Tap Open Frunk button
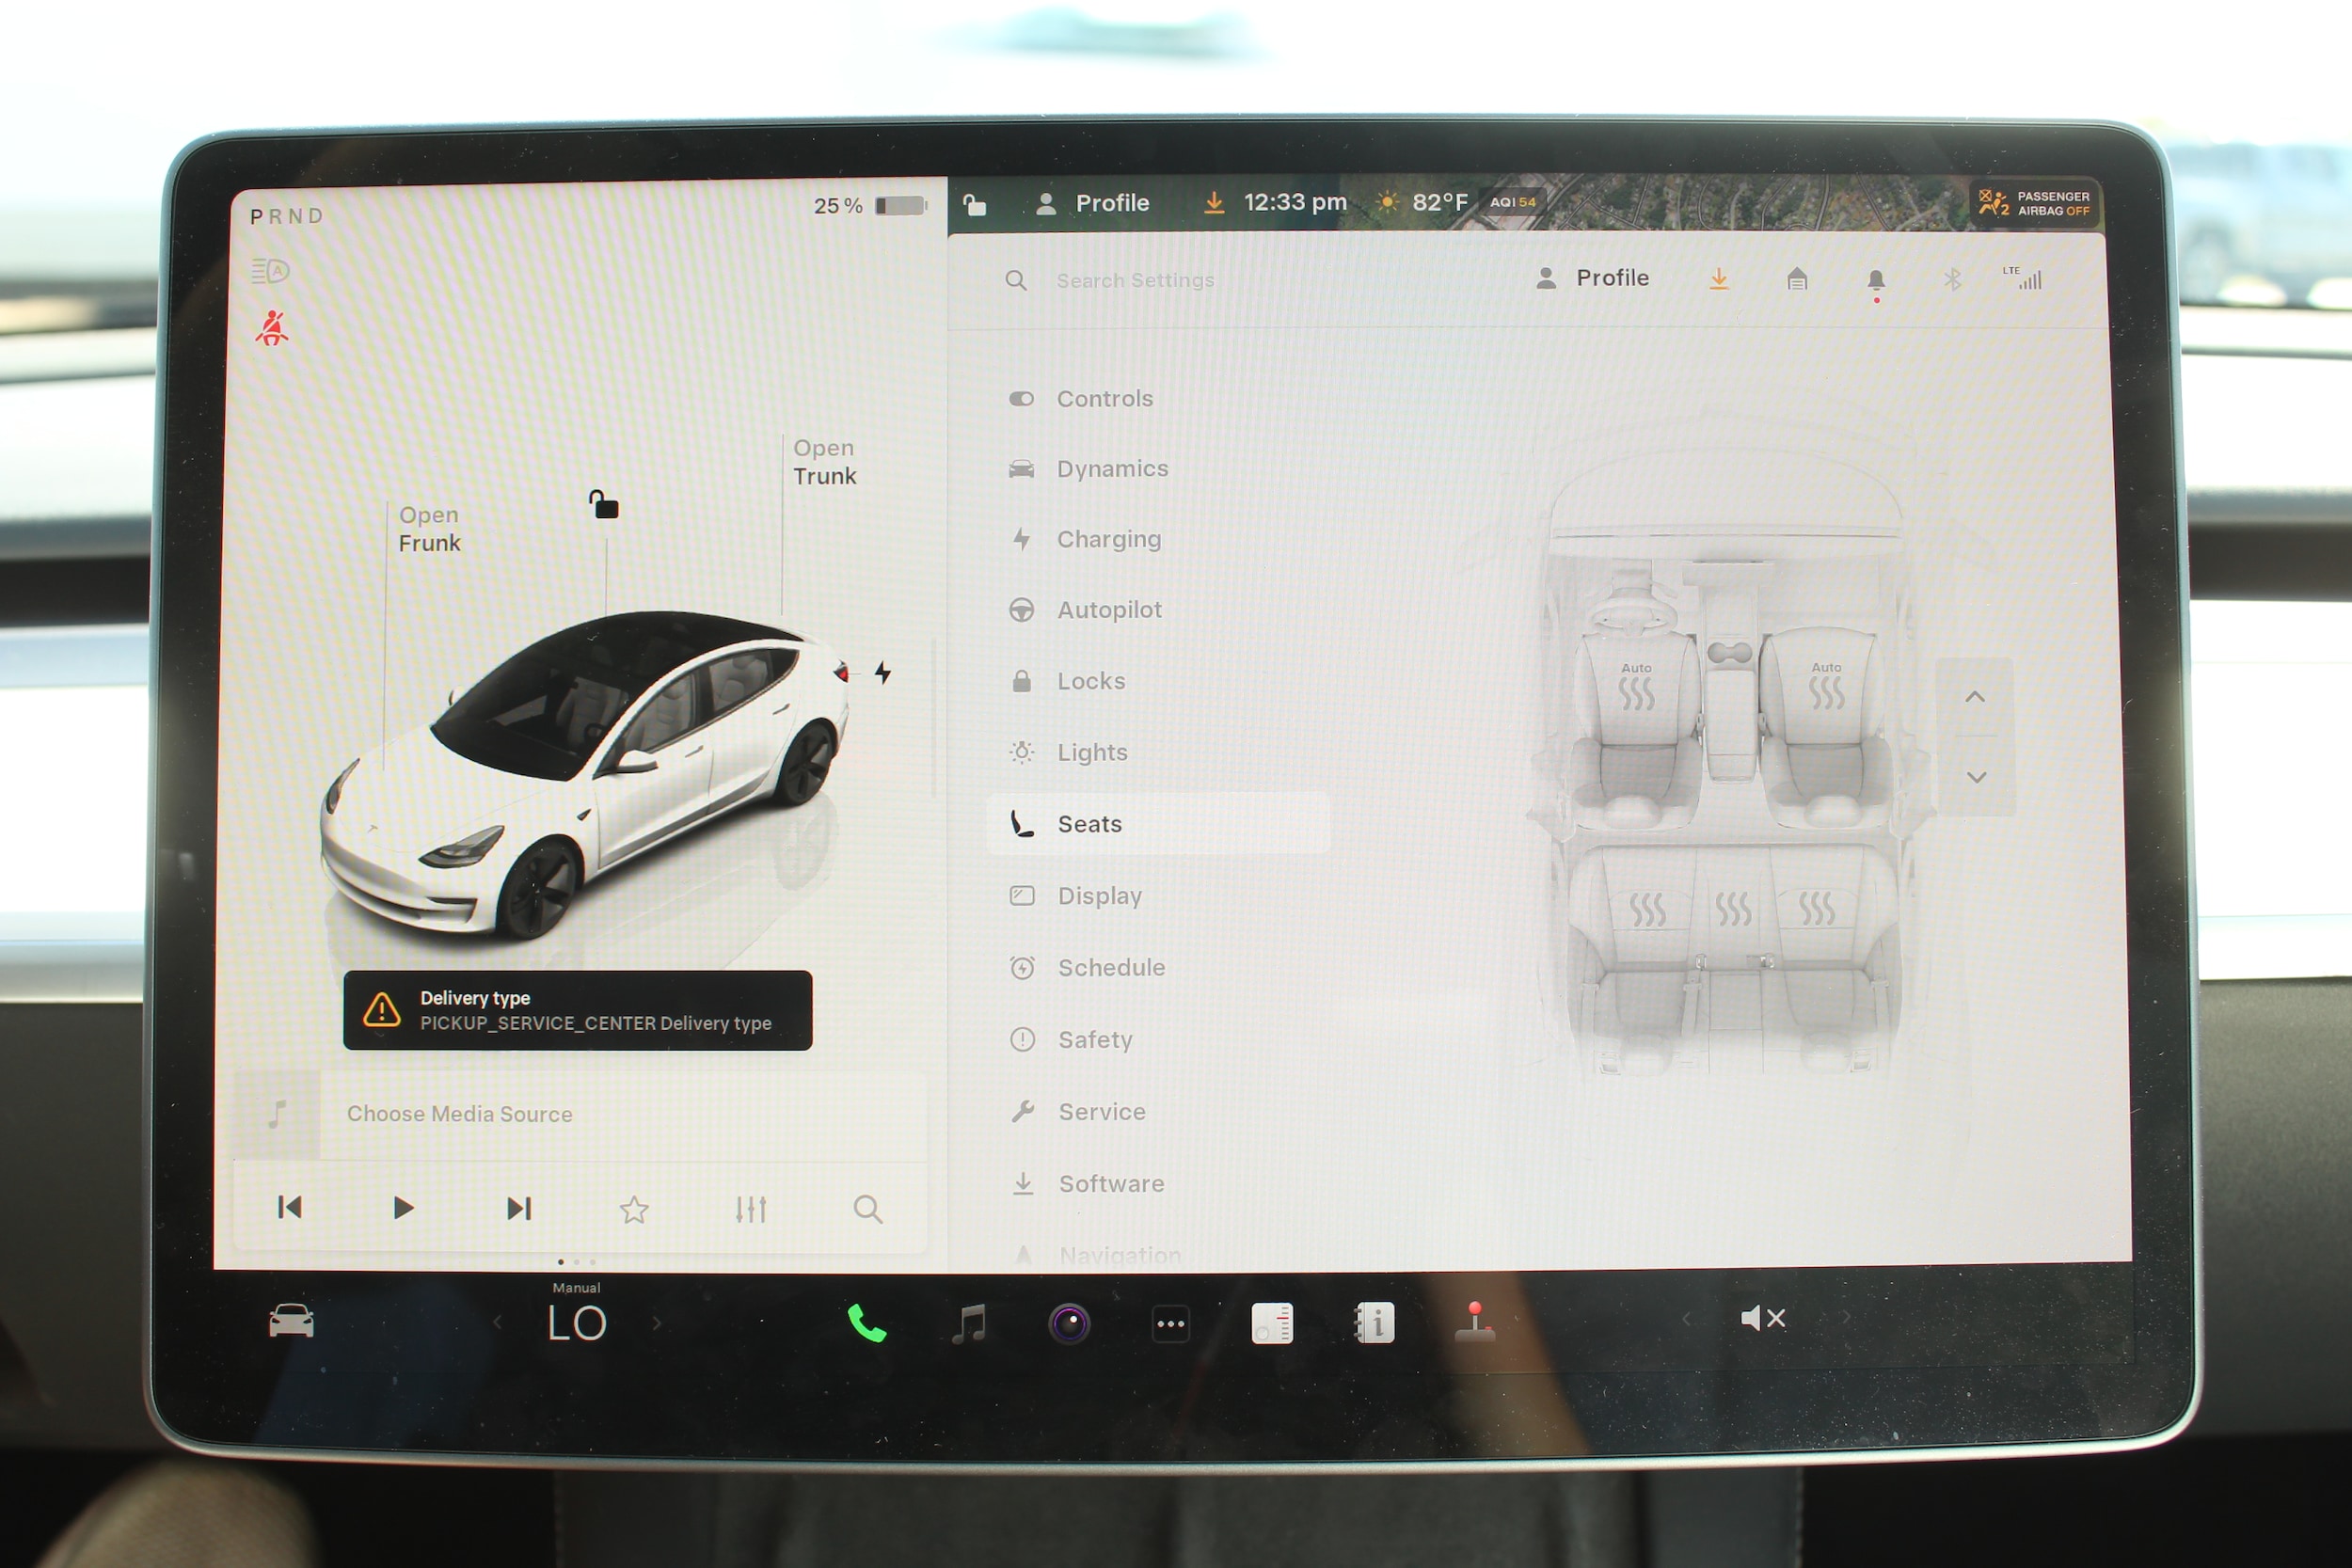Screen dimensions: 2352x1568 (430, 529)
